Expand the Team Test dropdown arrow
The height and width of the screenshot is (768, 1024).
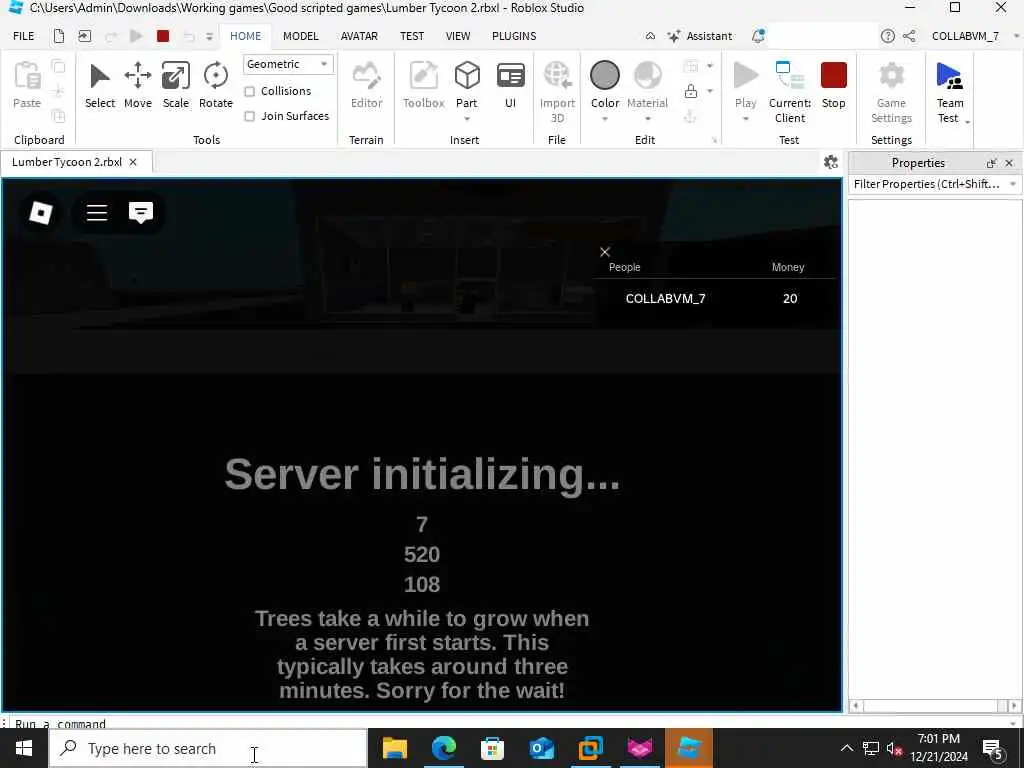(x=967, y=121)
